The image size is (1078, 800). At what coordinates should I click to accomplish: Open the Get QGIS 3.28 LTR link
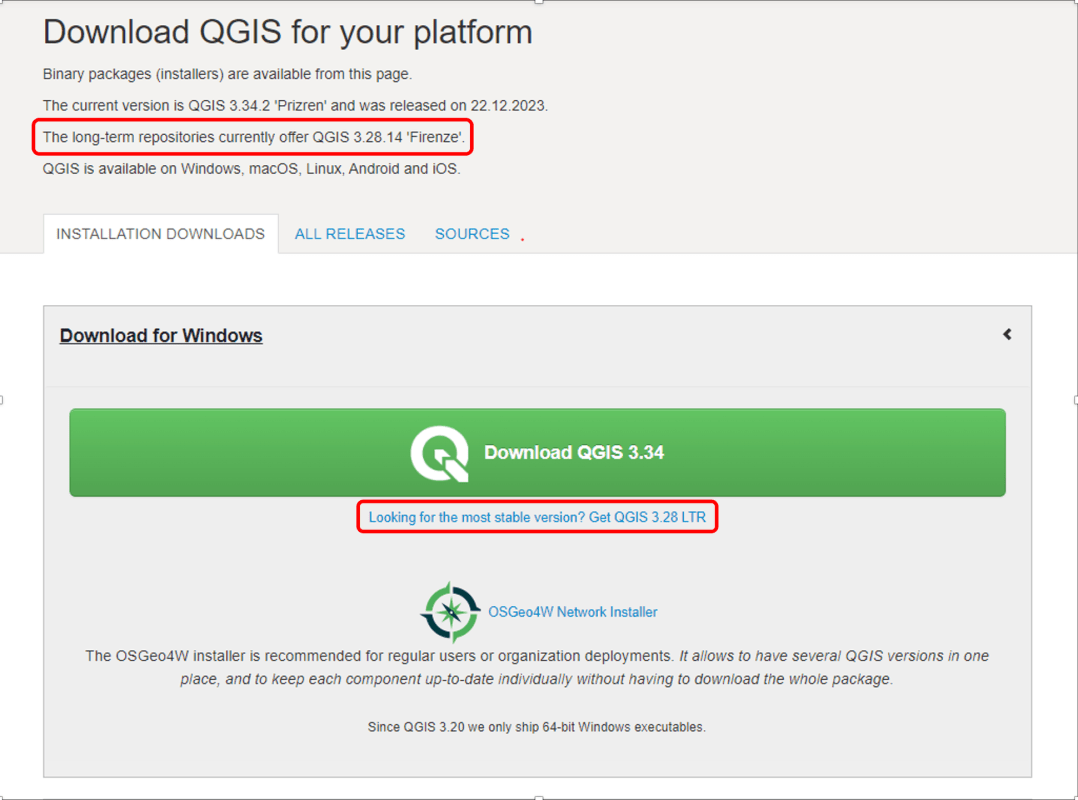click(537, 516)
